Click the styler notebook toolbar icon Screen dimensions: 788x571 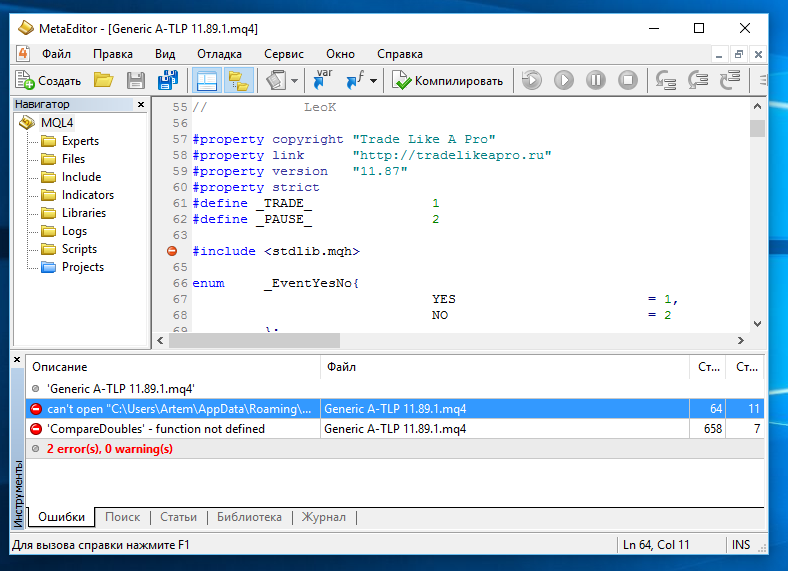276,80
